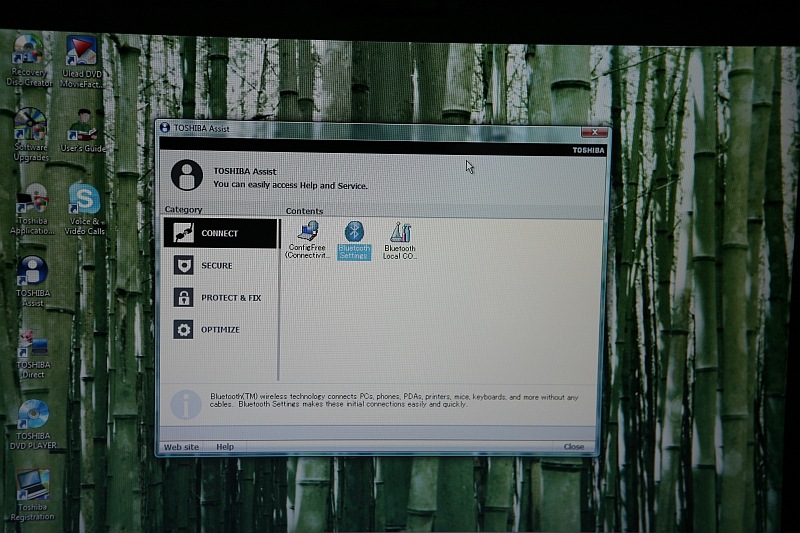This screenshot has height=533, width=800.
Task: Click the info icon beside Bluetooth description
Action: (186, 405)
